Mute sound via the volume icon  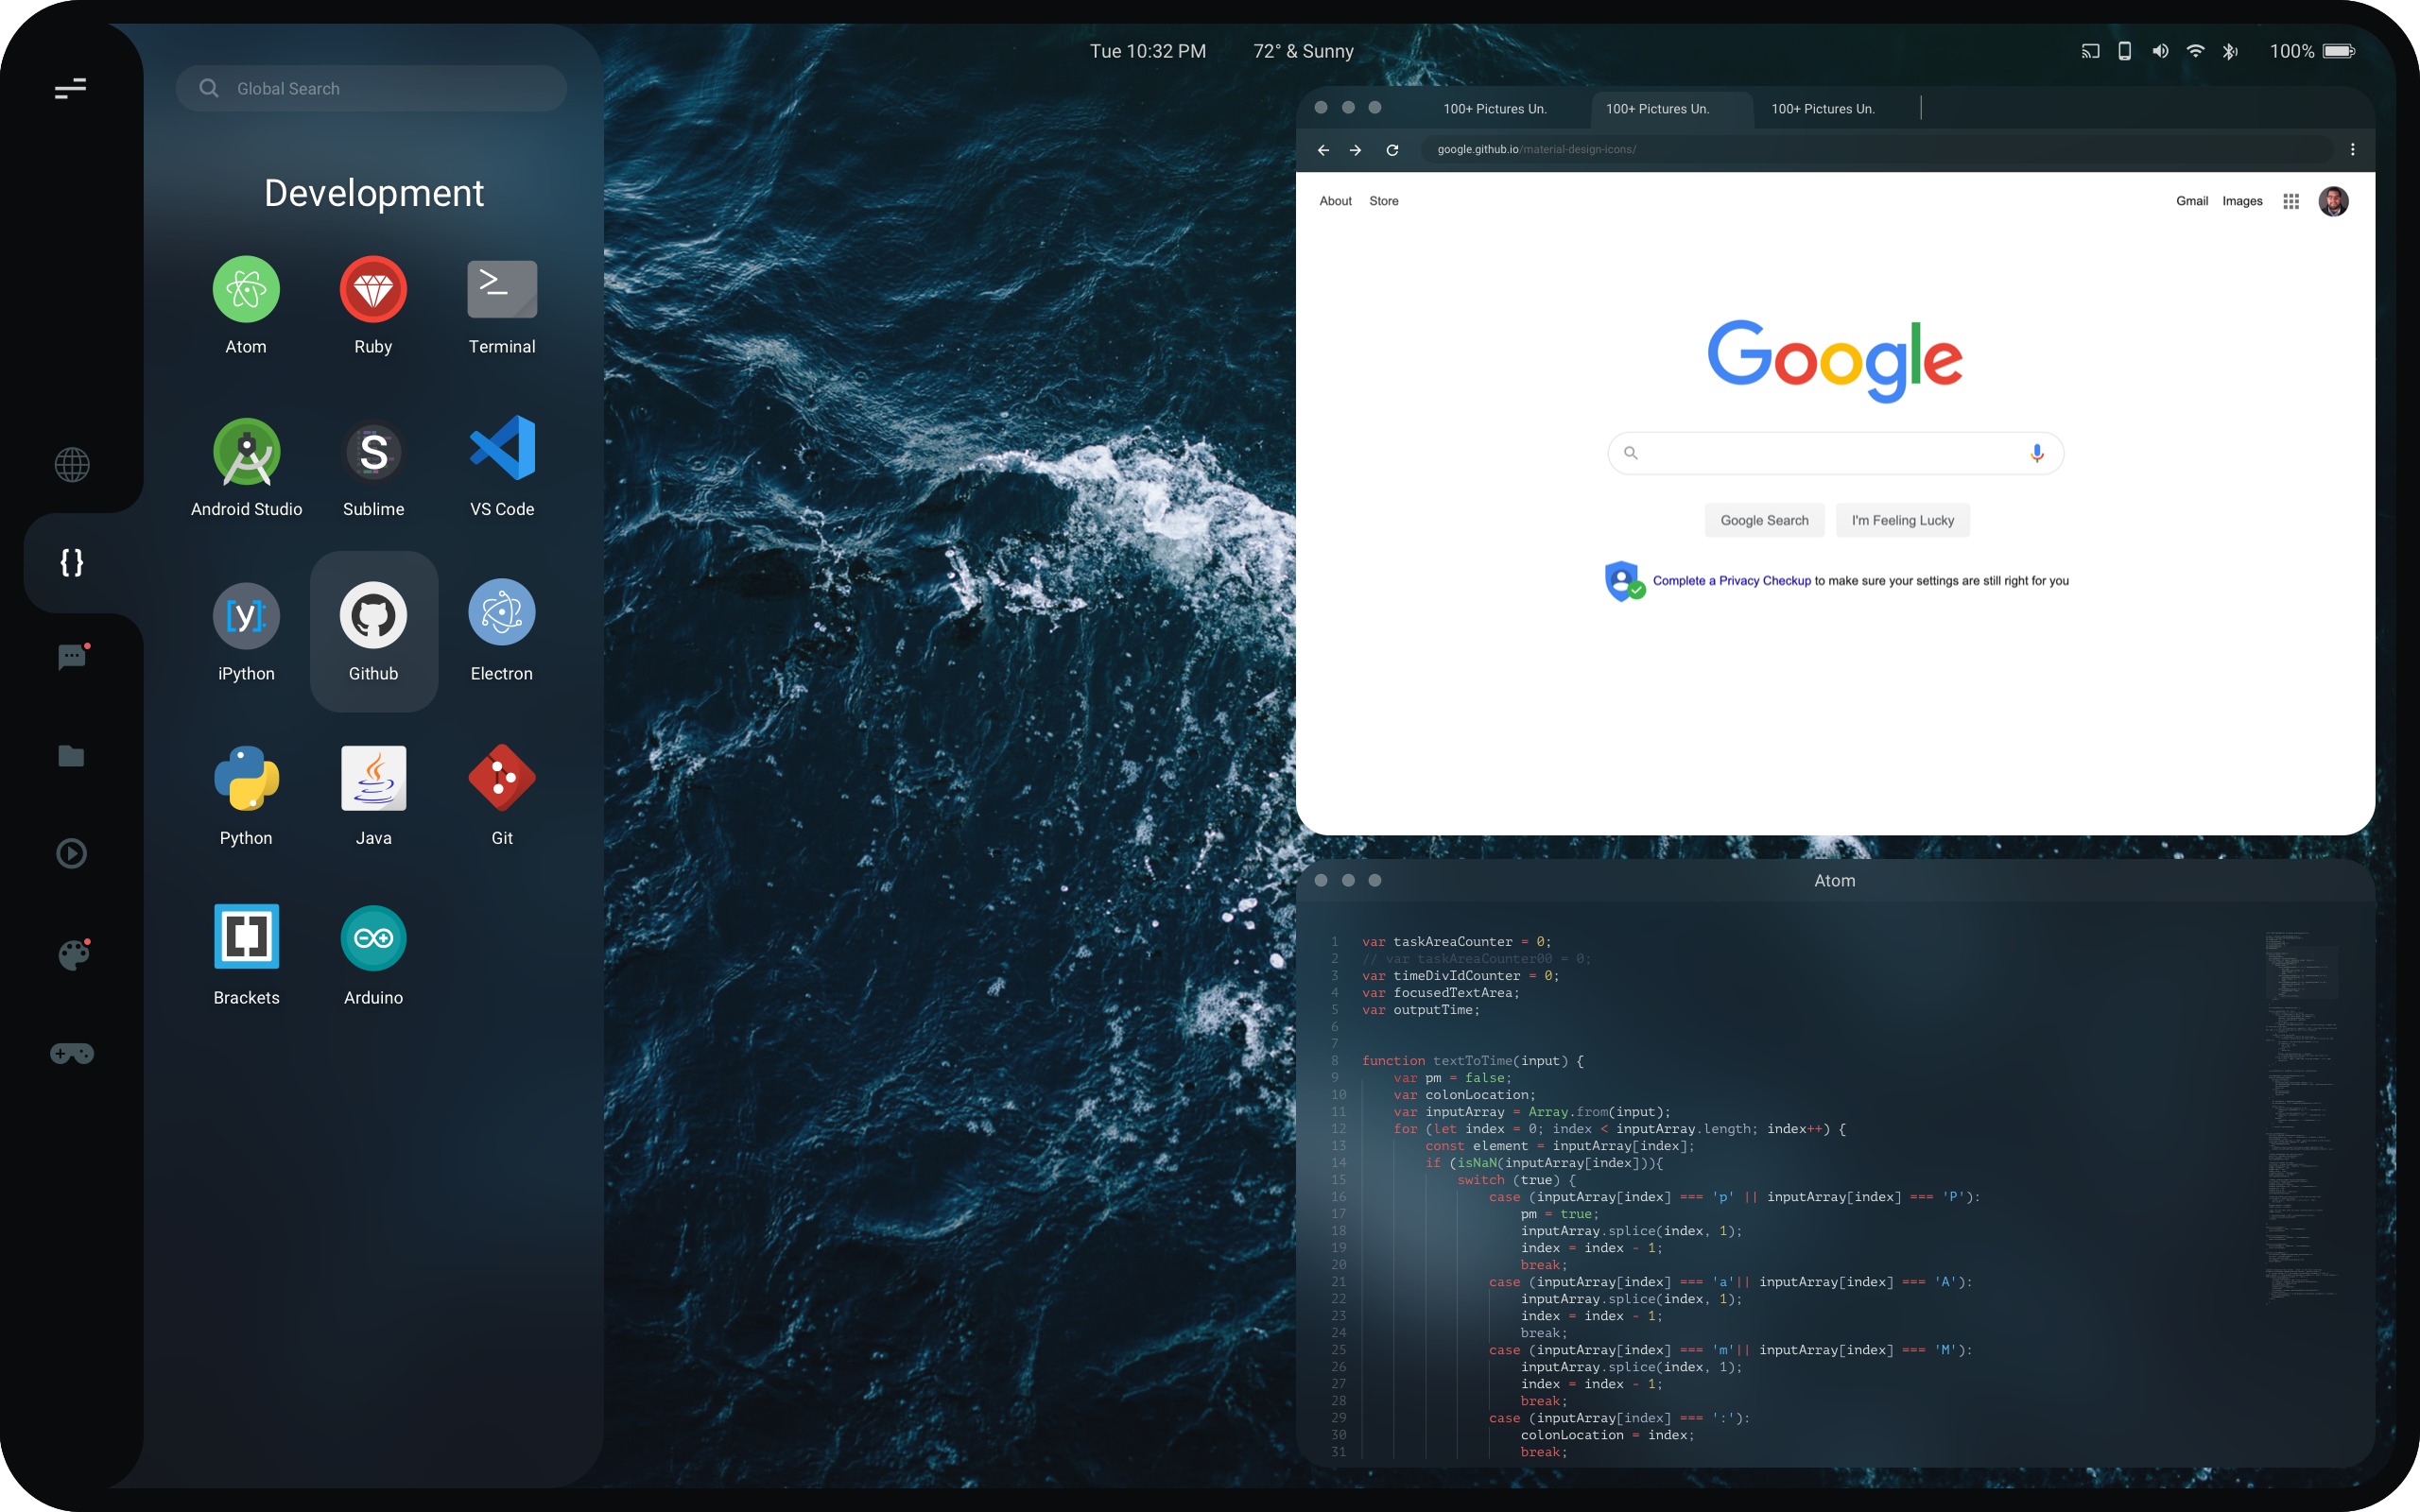[2160, 51]
